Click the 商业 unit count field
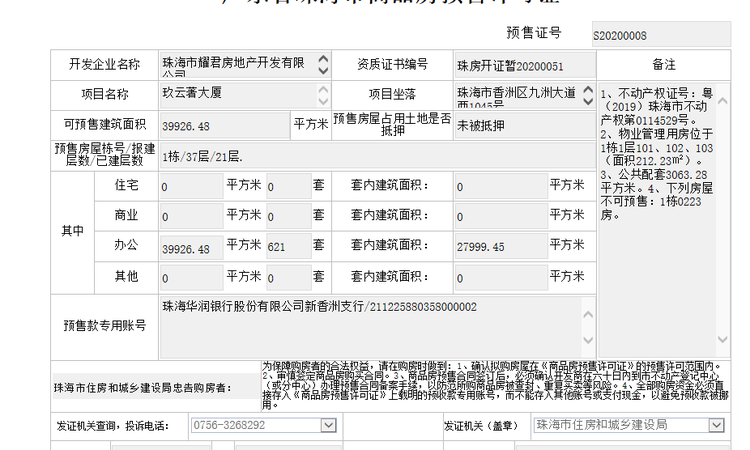This screenshot has width=750, height=450. (289, 216)
